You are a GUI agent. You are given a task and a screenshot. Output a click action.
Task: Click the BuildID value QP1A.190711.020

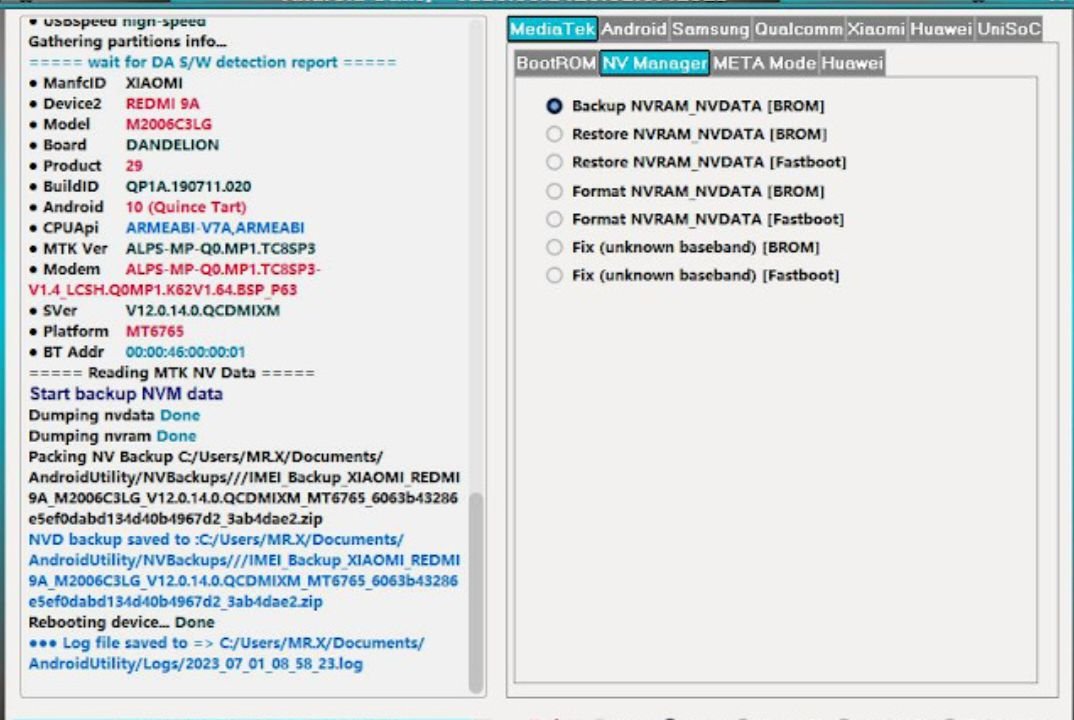point(188,186)
